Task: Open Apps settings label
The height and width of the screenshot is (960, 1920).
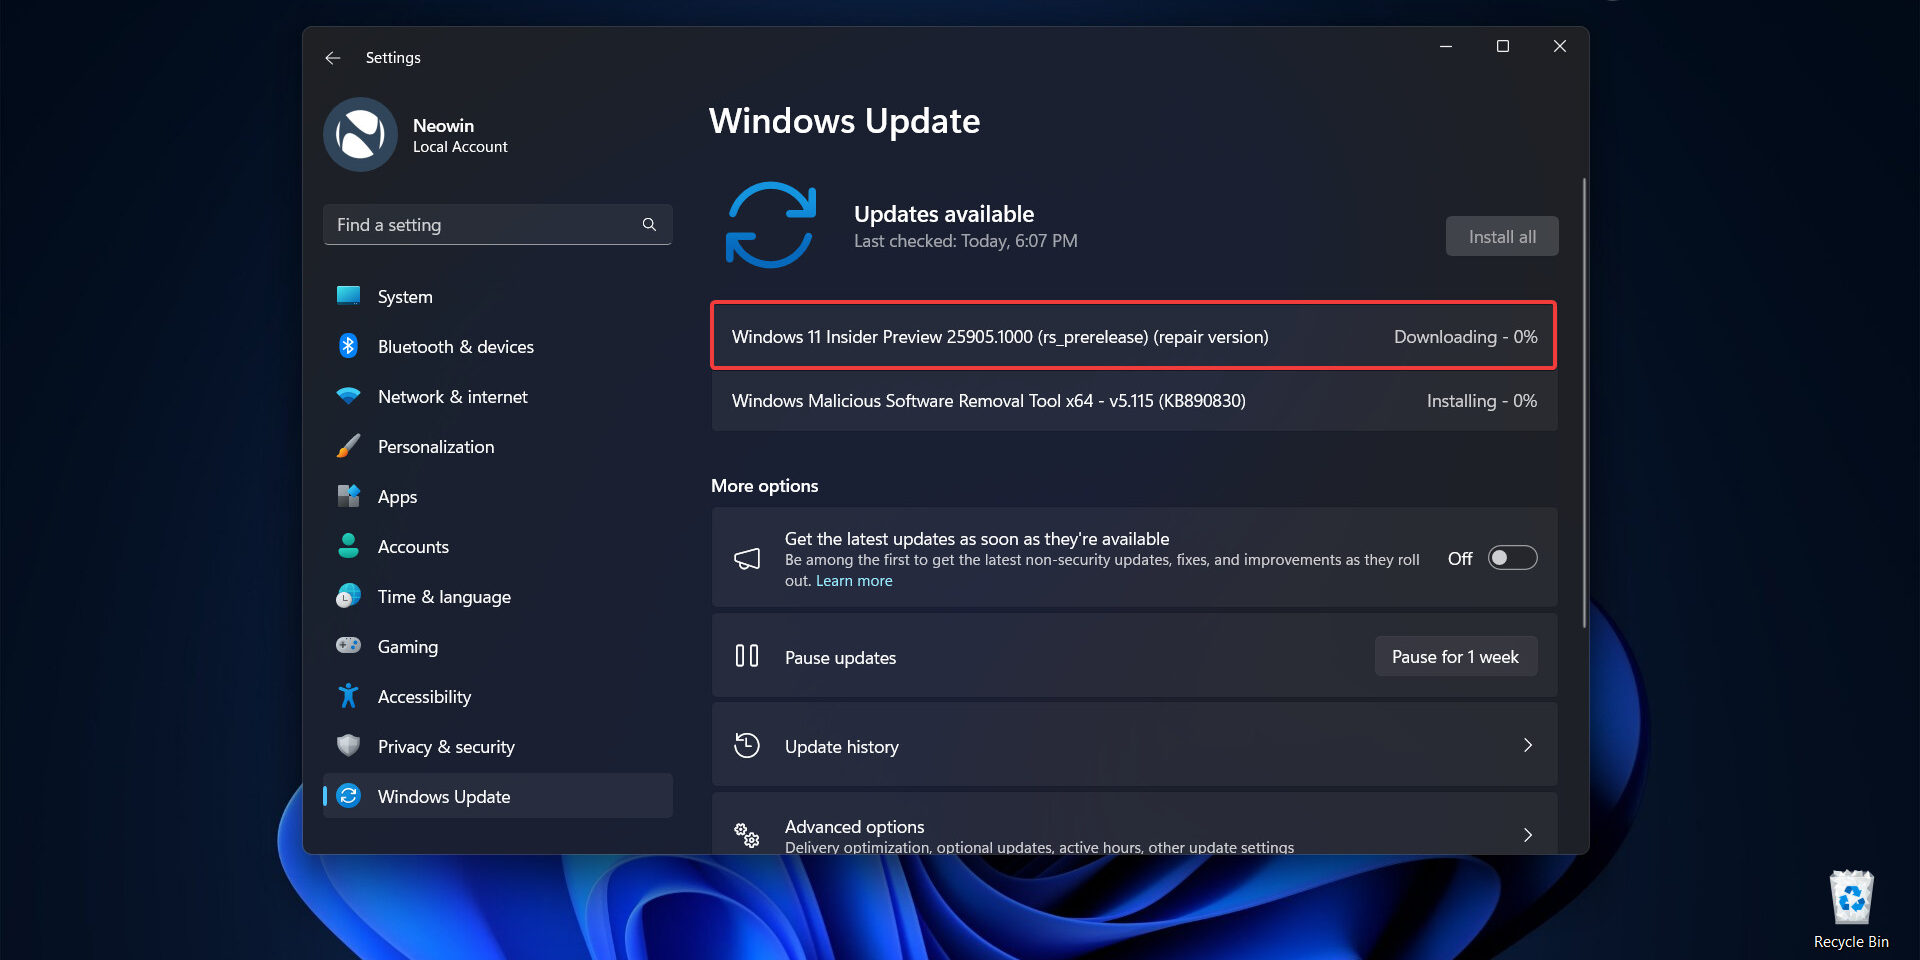Action: (398, 497)
